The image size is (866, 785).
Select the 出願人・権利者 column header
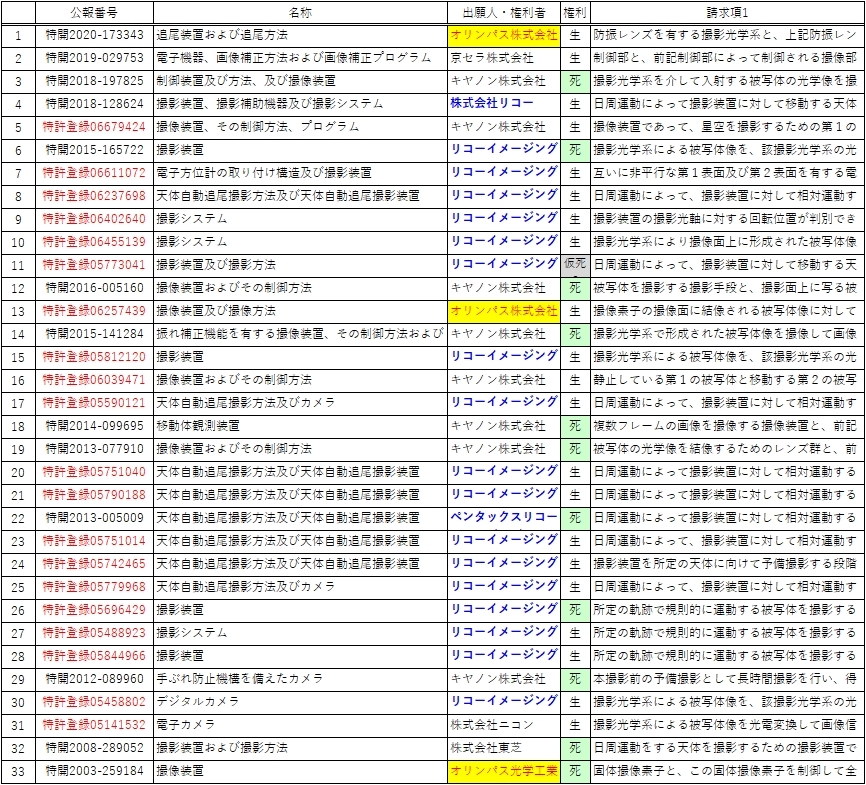coord(504,12)
